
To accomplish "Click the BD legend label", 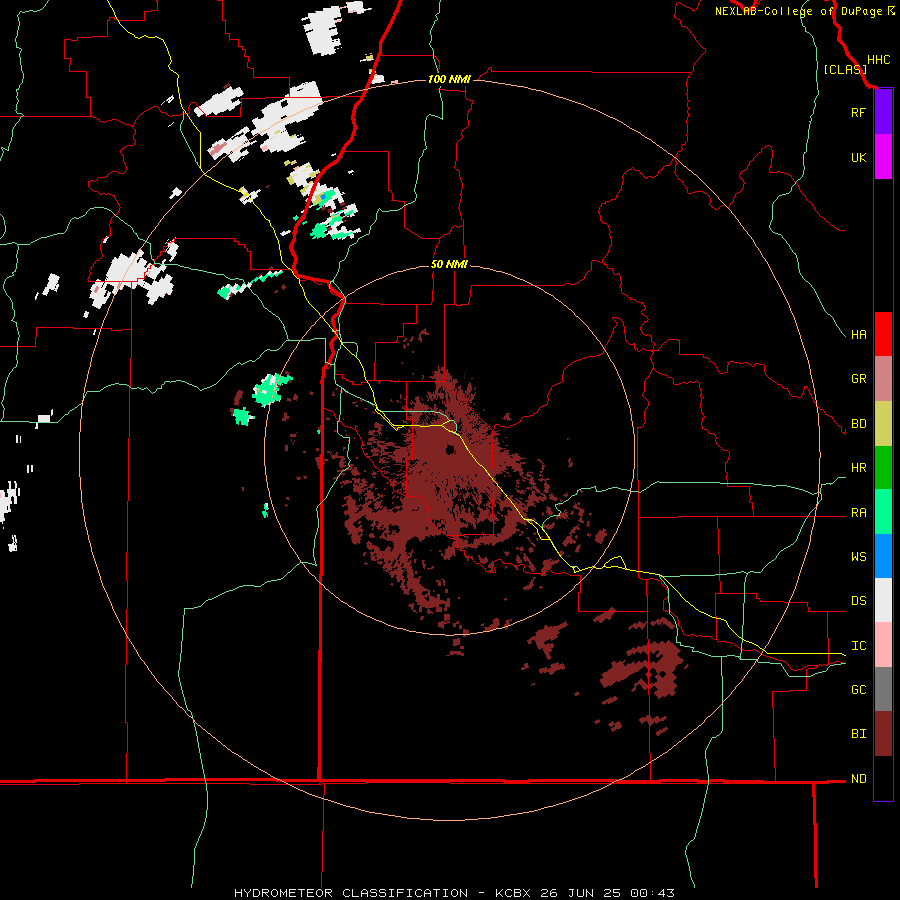I will click(858, 424).
